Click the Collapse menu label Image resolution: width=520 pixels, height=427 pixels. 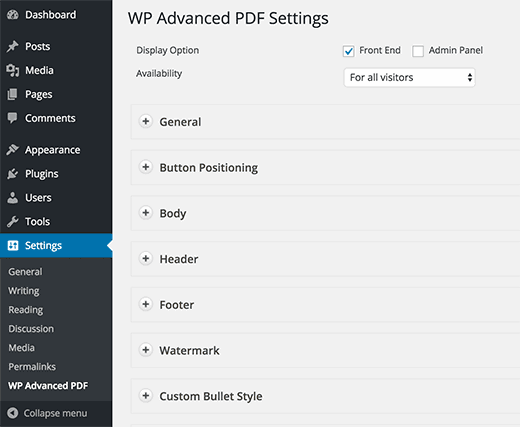[55, 413]
